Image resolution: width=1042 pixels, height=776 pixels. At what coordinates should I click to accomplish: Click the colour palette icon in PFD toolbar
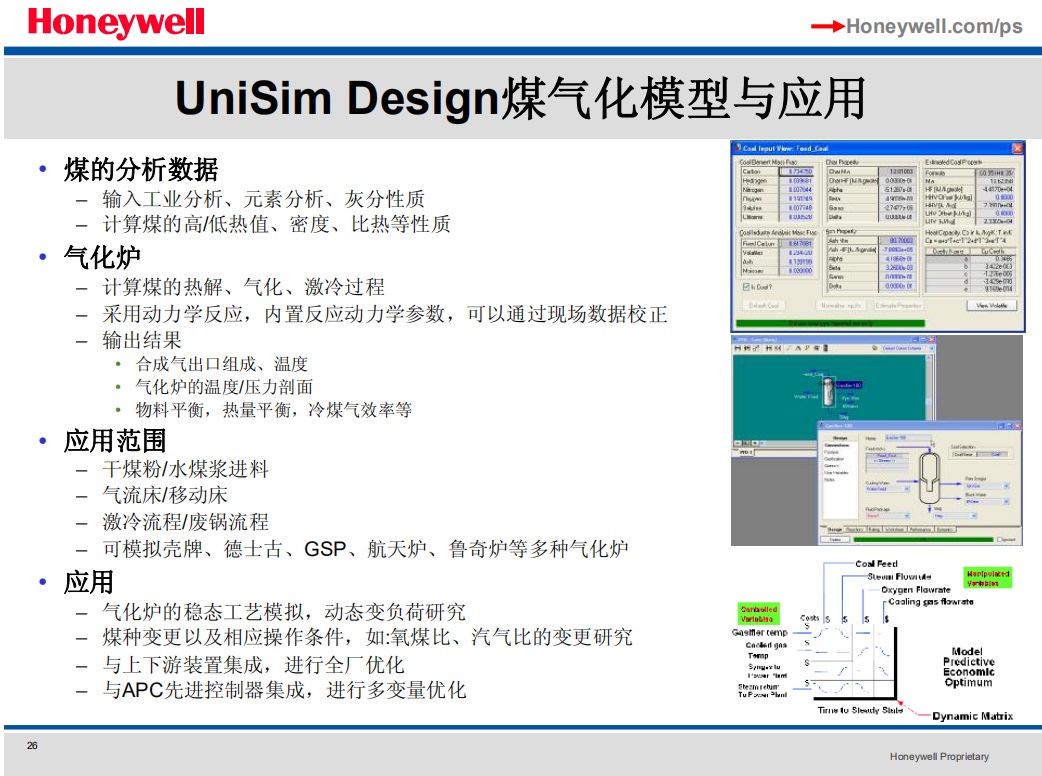(x=875, y=348)
